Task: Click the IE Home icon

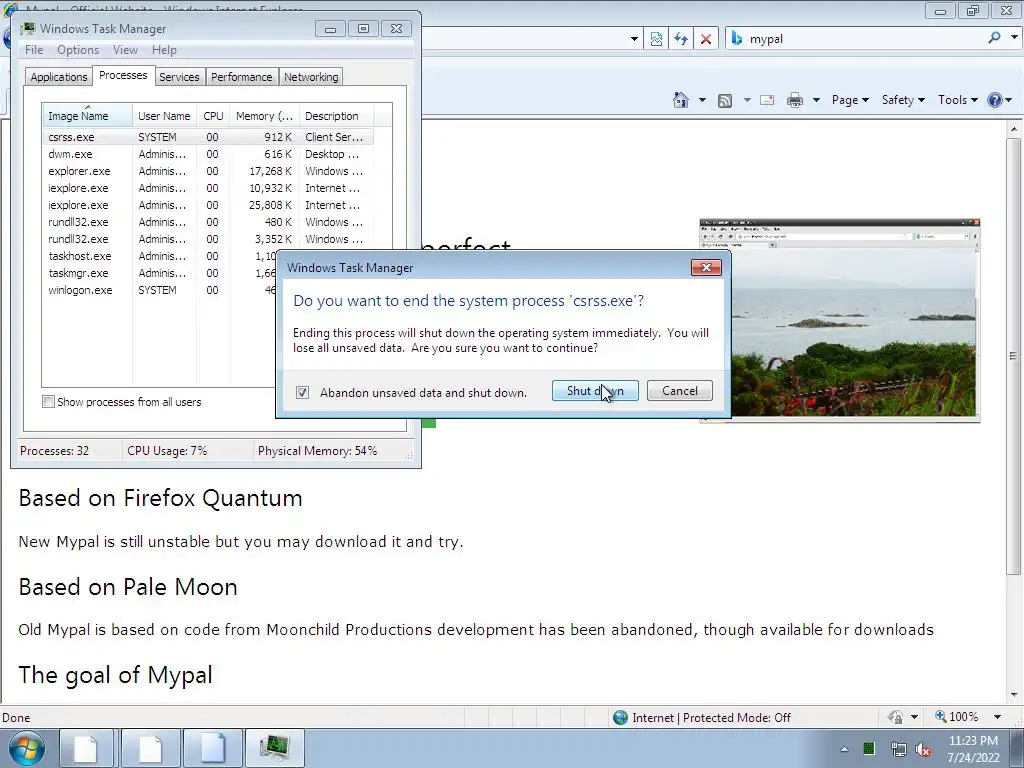Action: coord(680,100)
